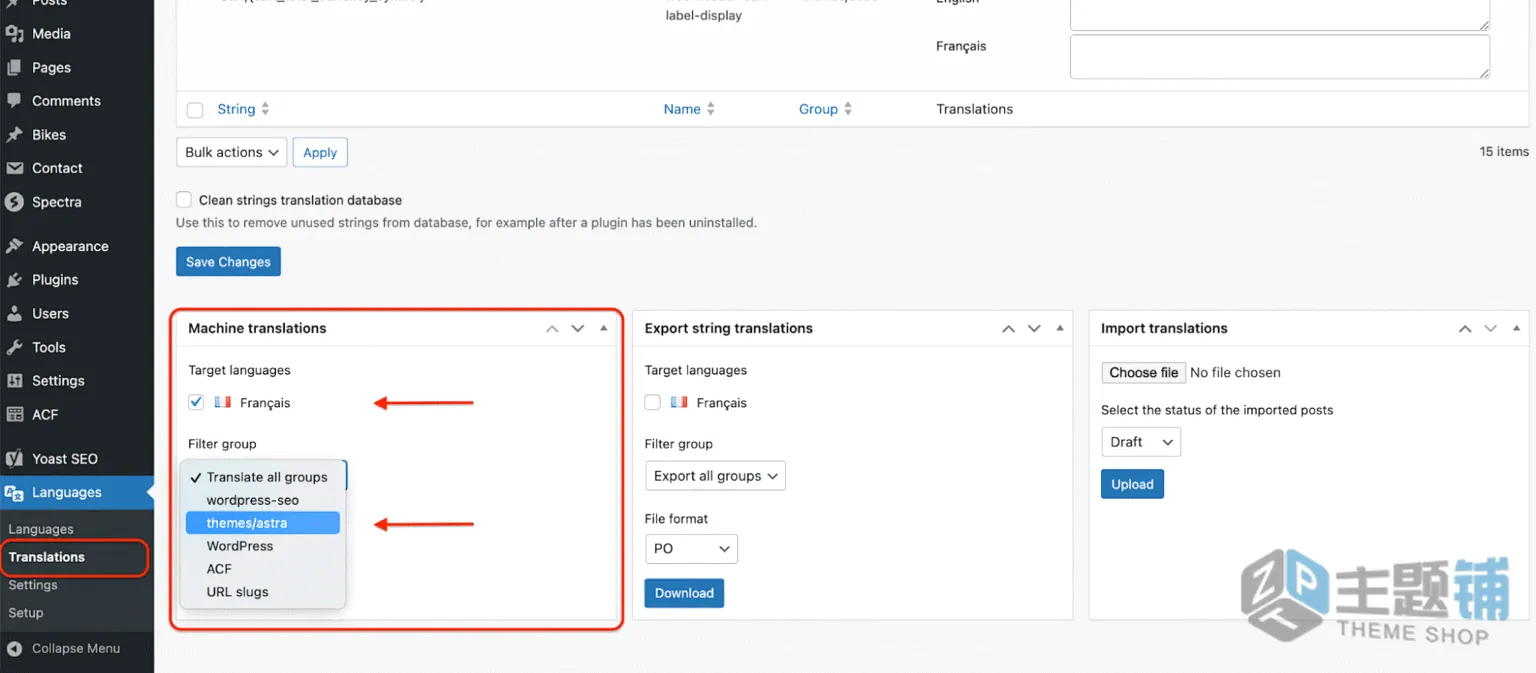Open the Translations submenu item
The width and height of the screenshot is (1536, 673).
[x=47, y=557]
